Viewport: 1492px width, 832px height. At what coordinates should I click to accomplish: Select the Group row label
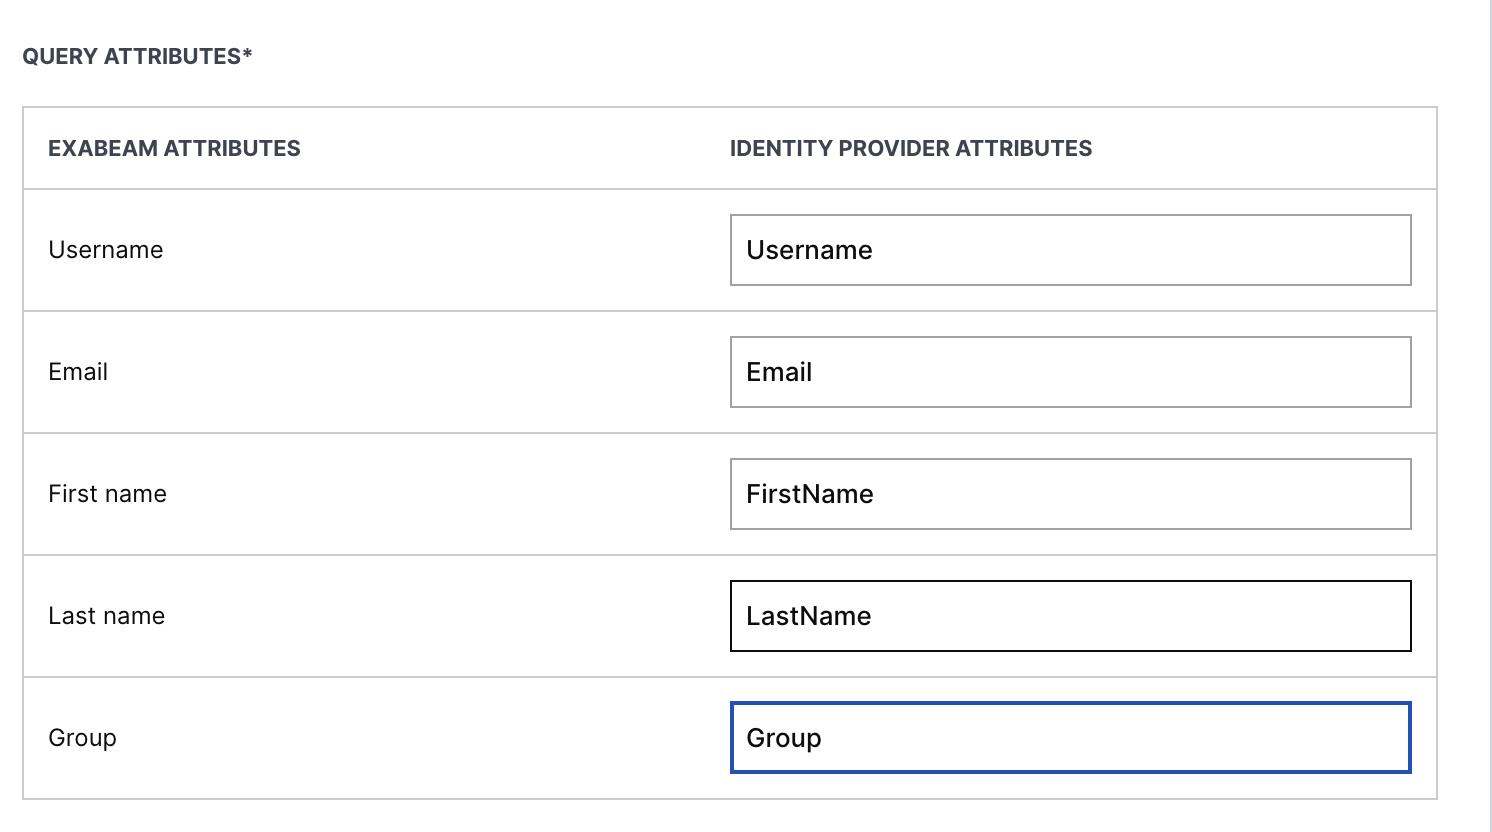click(x=82, y=738)
